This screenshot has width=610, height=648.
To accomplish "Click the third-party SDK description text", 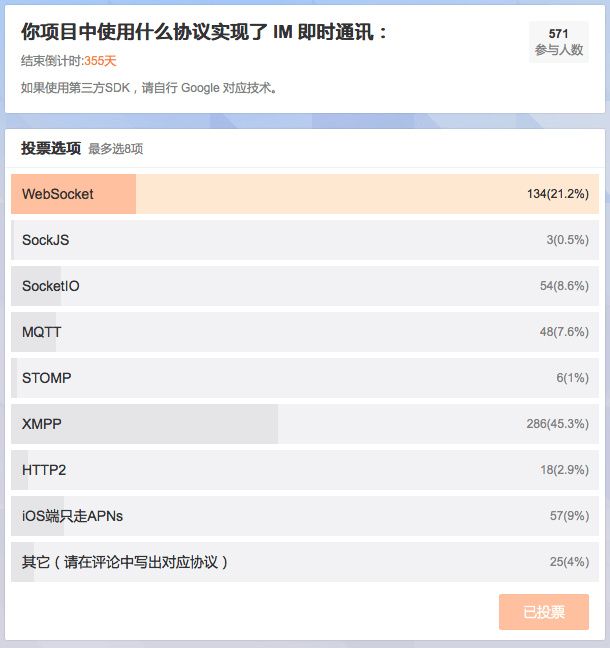I will coord(149,88).
